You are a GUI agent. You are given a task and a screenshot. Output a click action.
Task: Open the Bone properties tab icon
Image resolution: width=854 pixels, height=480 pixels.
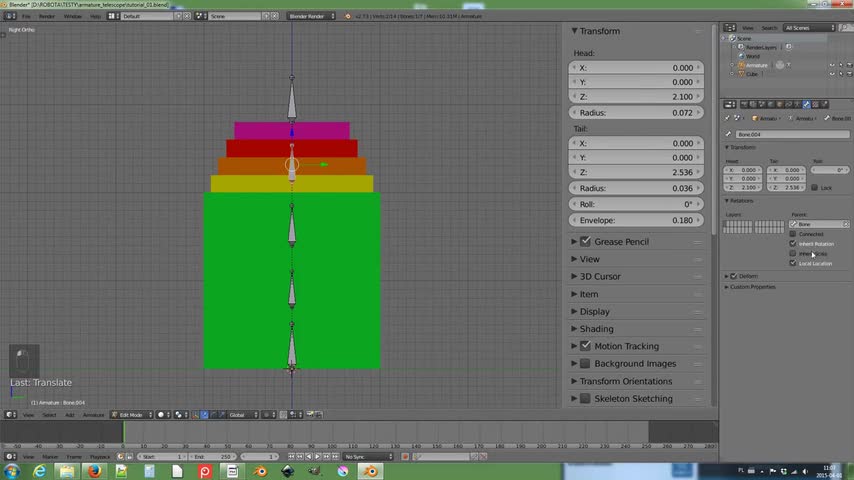pyautogui.click(x=807, y=104)
